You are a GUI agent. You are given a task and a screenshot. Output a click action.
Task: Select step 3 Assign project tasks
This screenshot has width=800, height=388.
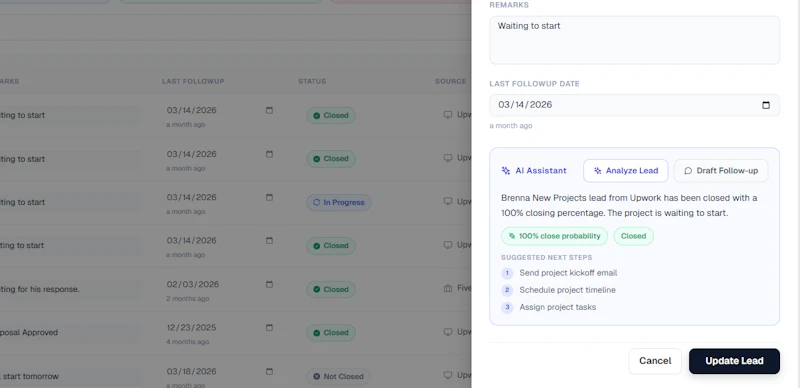(548, 307)
